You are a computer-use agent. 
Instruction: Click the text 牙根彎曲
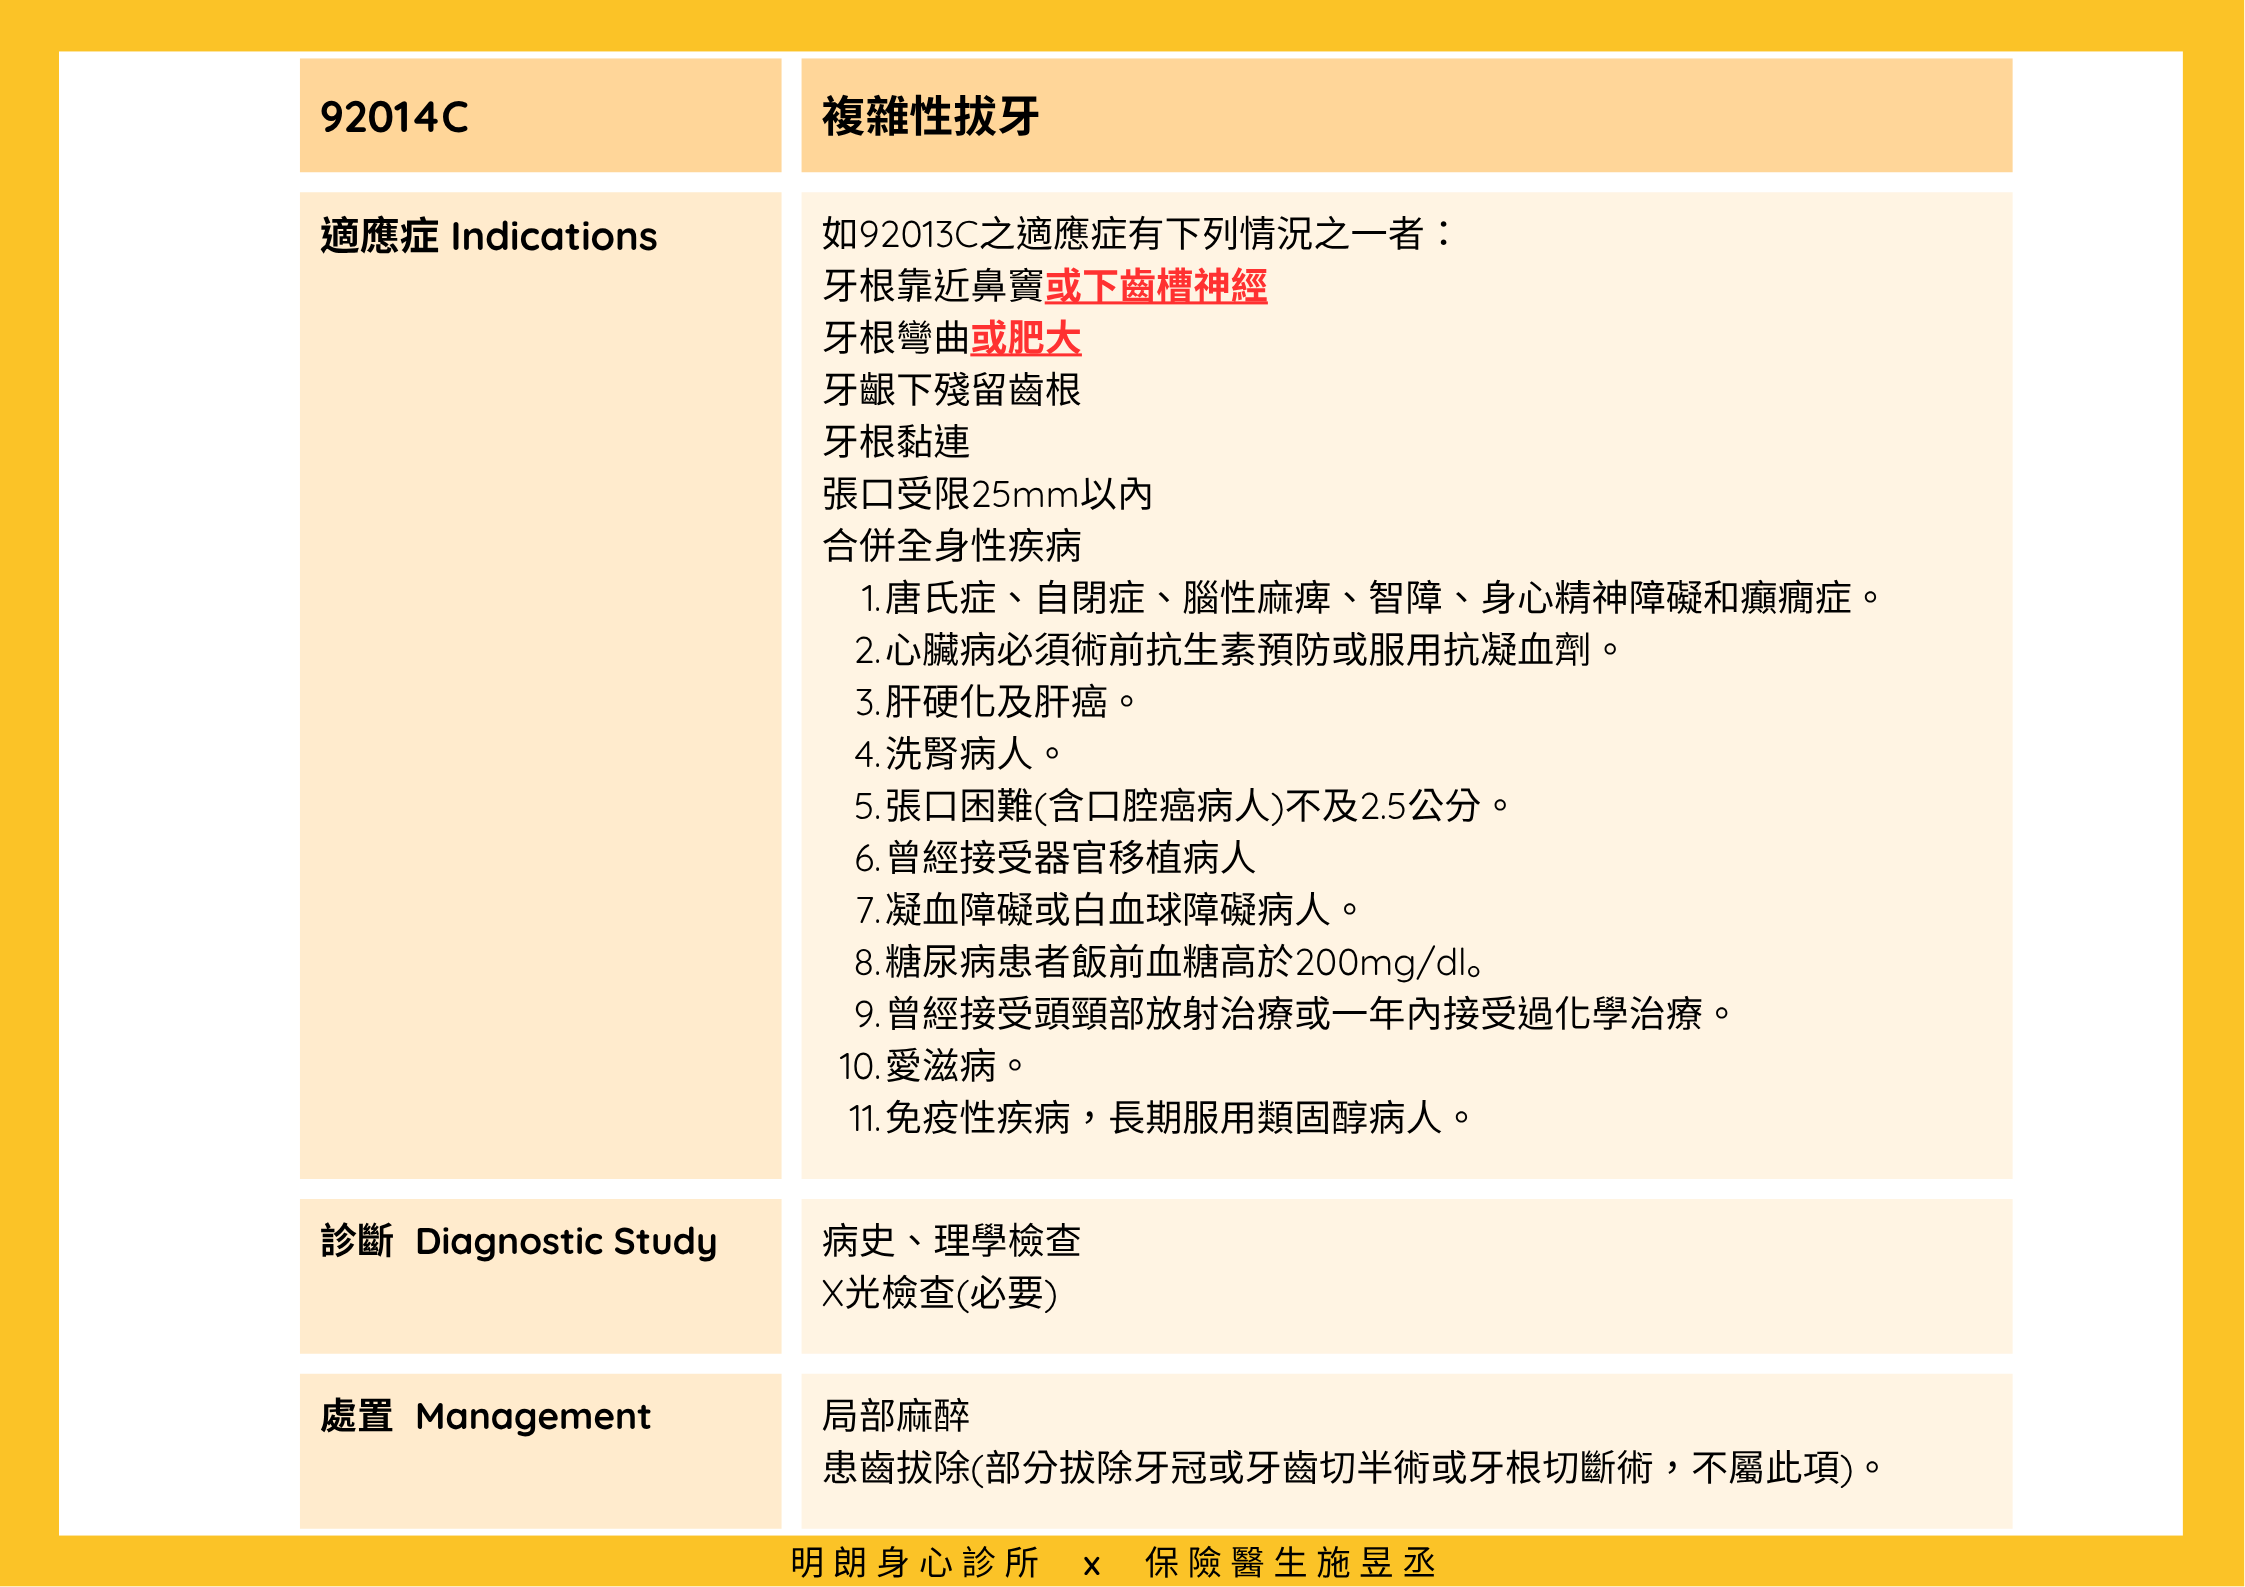896,338
